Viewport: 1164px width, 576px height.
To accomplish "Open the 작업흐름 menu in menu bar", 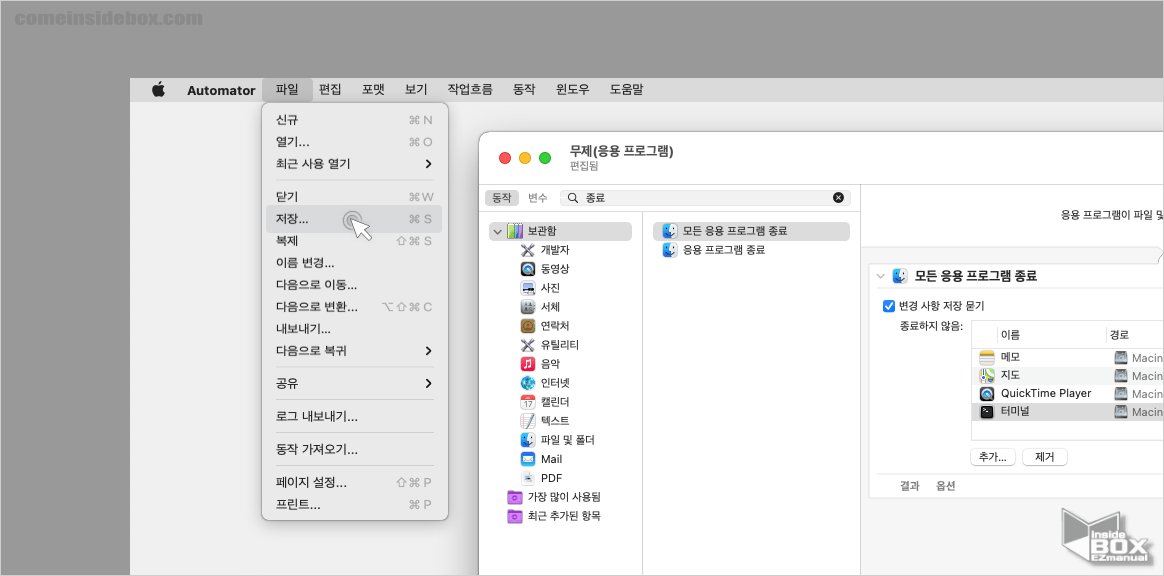I will coord(470,90).
